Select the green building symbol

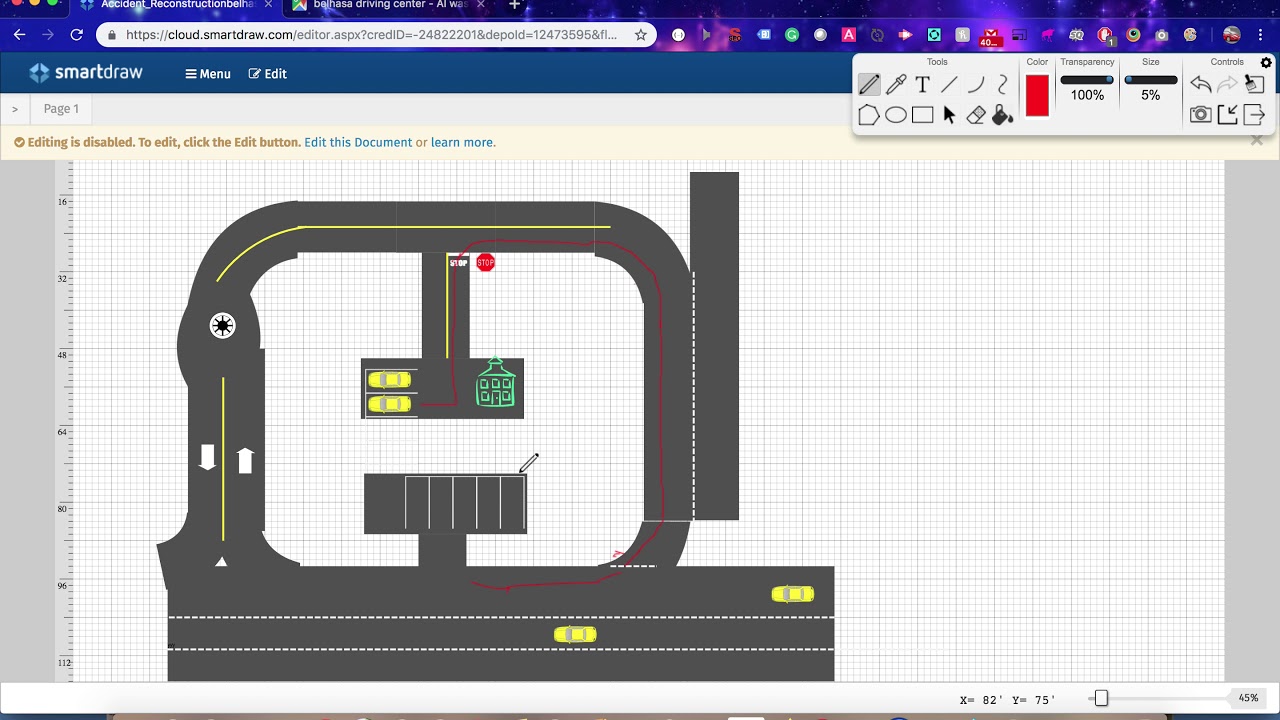point(496,383)
